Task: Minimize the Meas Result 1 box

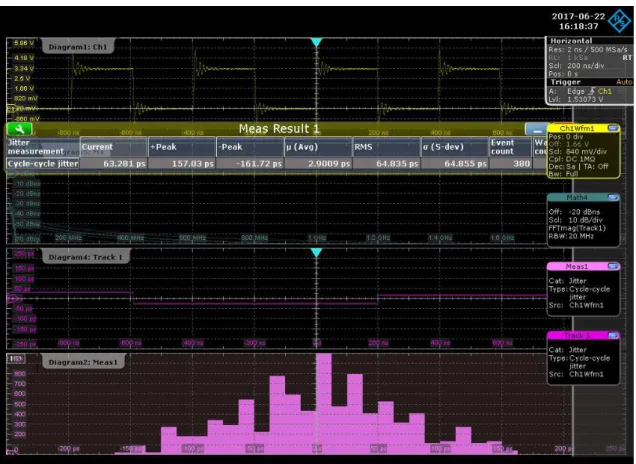Action: click(537, 129)
